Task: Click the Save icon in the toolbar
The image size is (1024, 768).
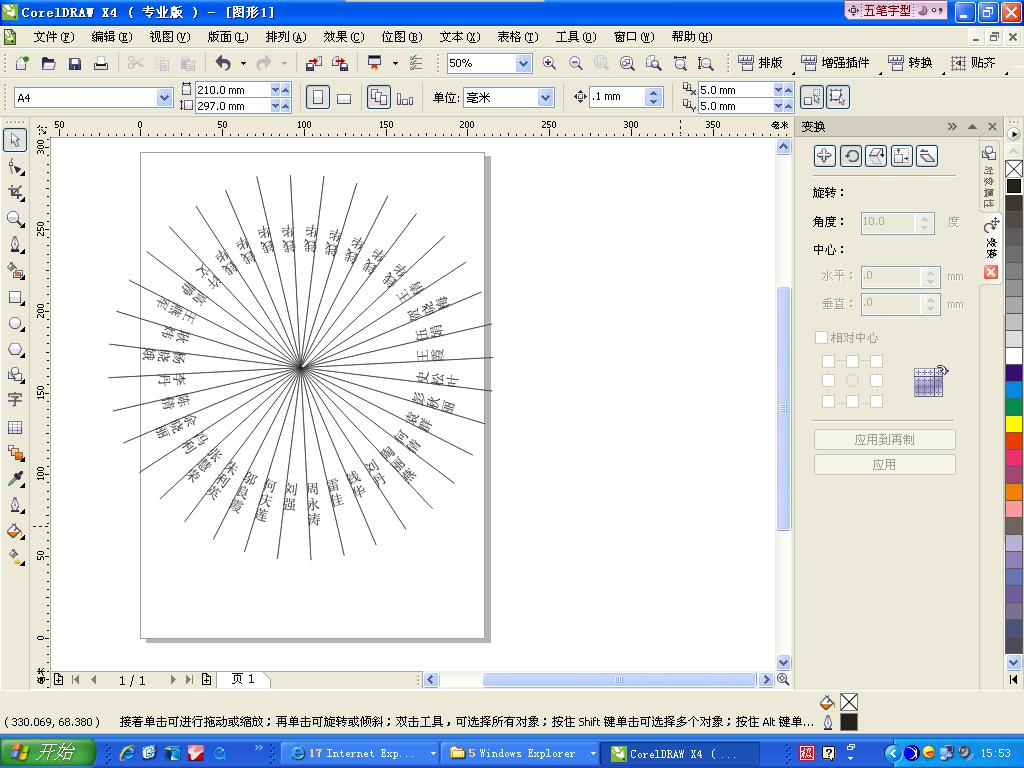Action: point(75,63)
